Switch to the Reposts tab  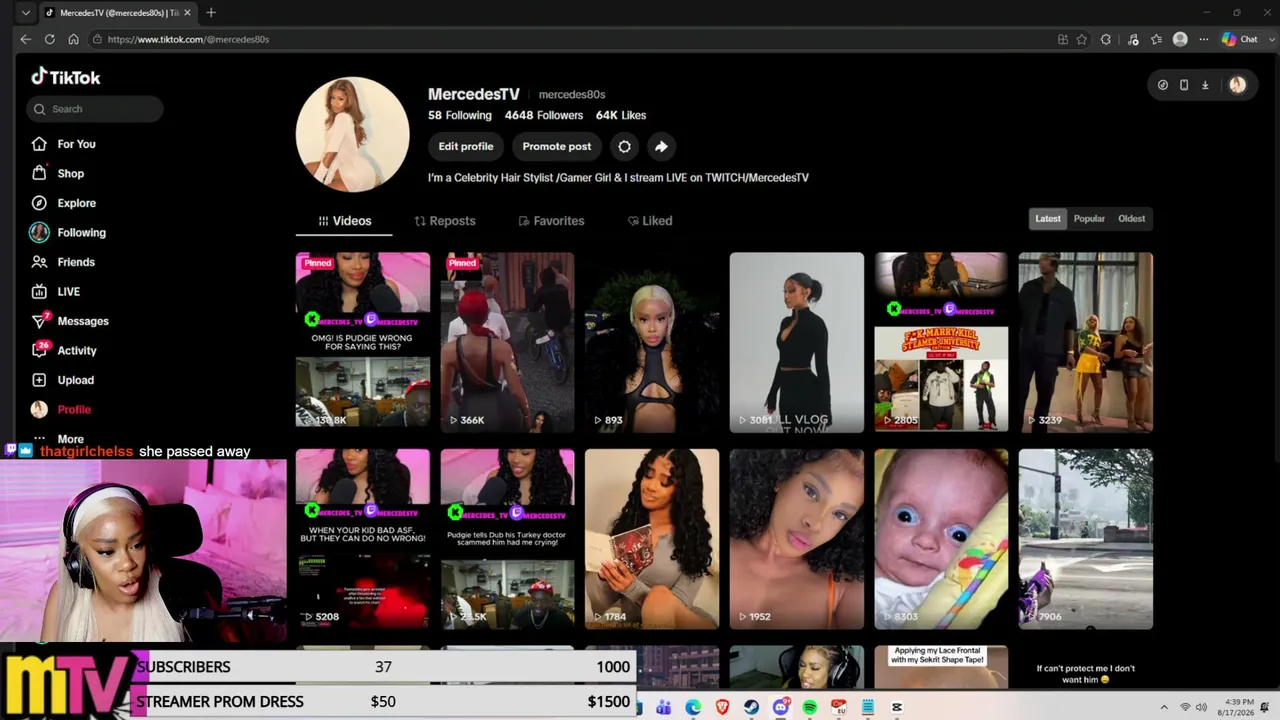(445, 221)
